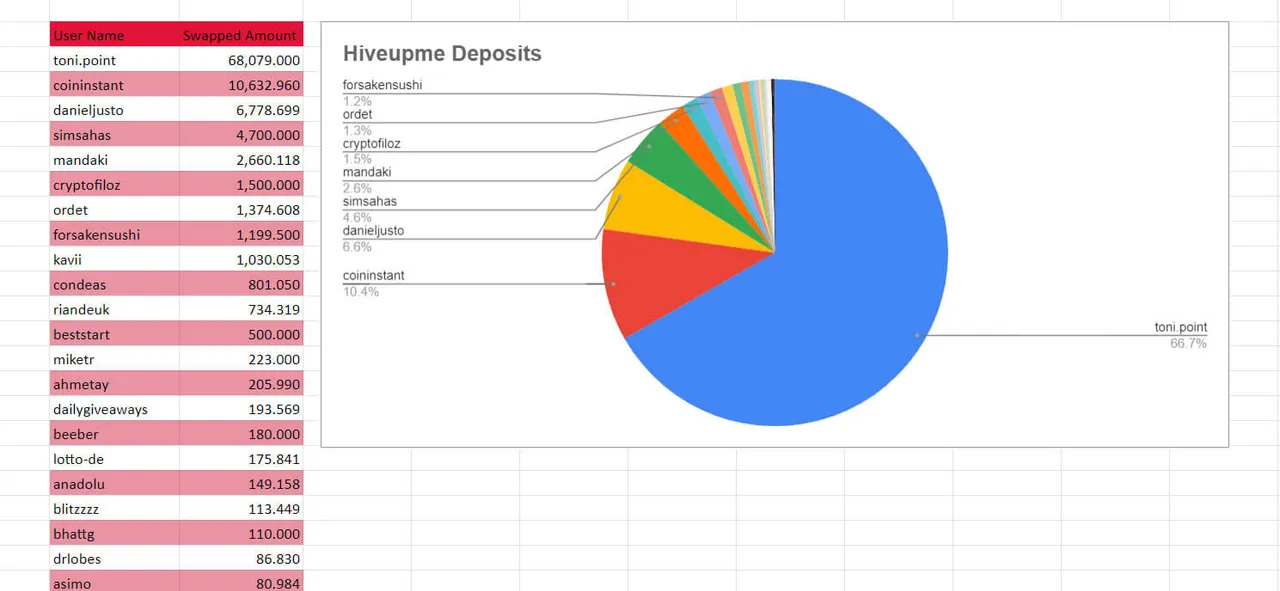Click the 1,030.053 amount cell
The image size is (1280, 591).
(241, 260)
